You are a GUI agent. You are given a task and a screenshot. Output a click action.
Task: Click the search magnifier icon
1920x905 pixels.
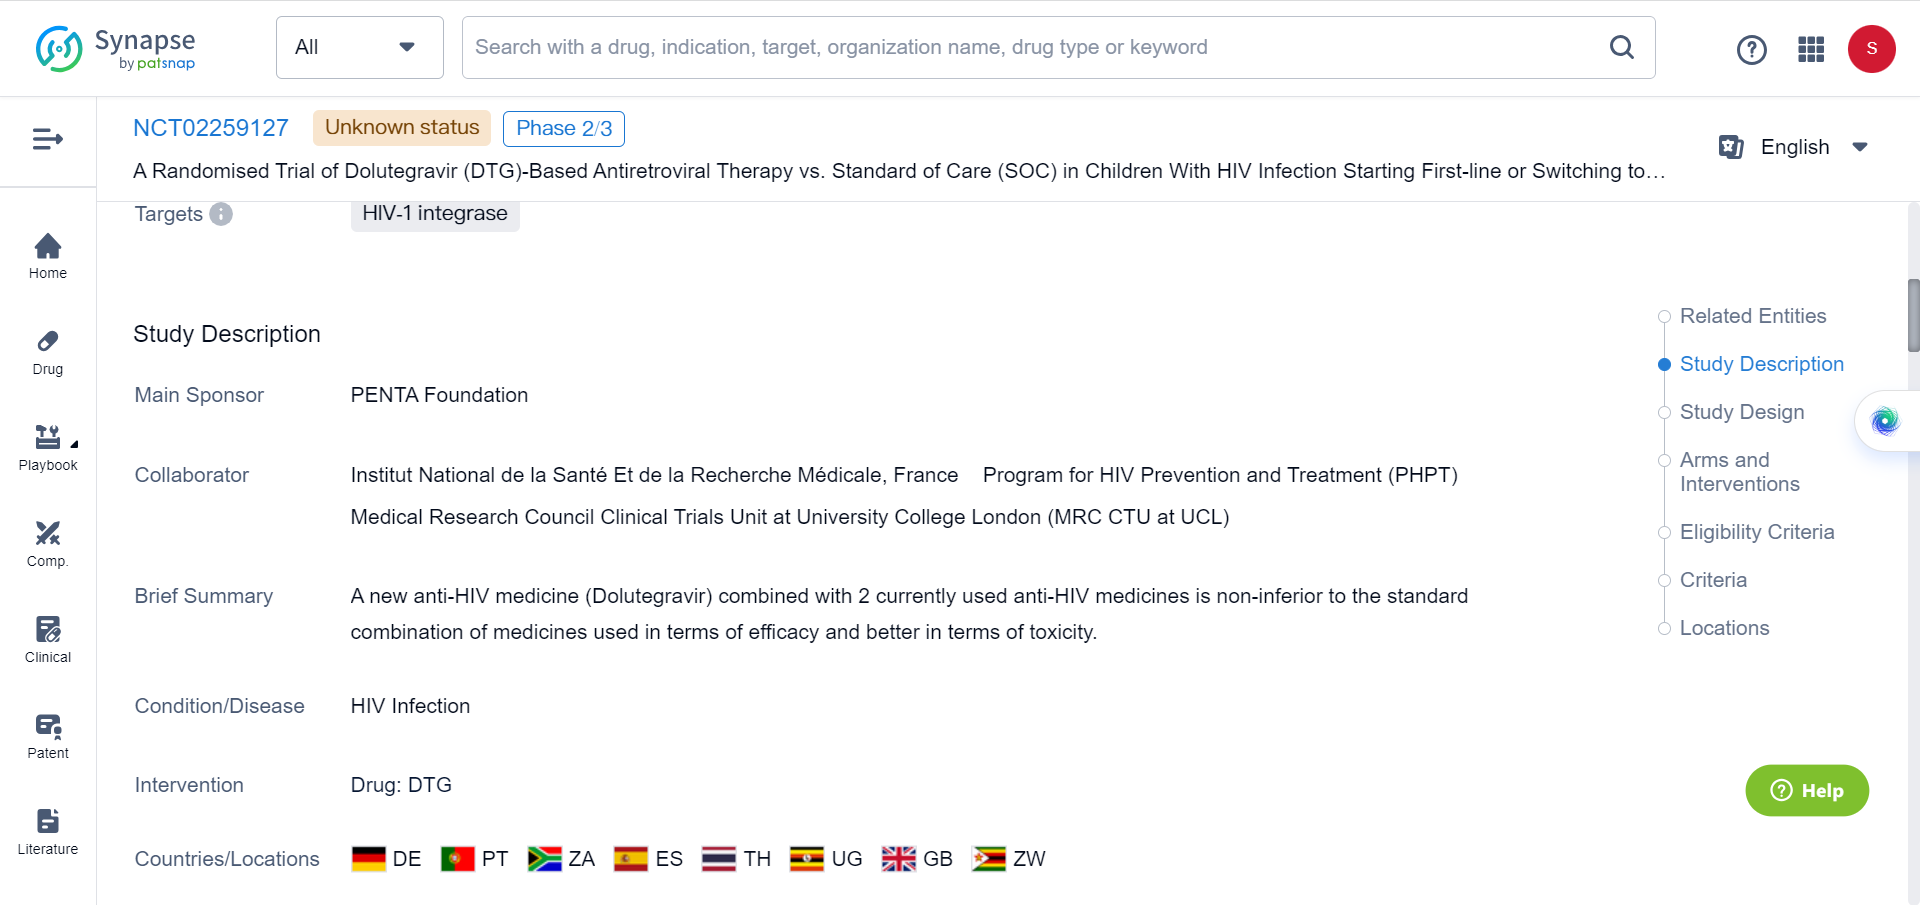(1621, 47)
